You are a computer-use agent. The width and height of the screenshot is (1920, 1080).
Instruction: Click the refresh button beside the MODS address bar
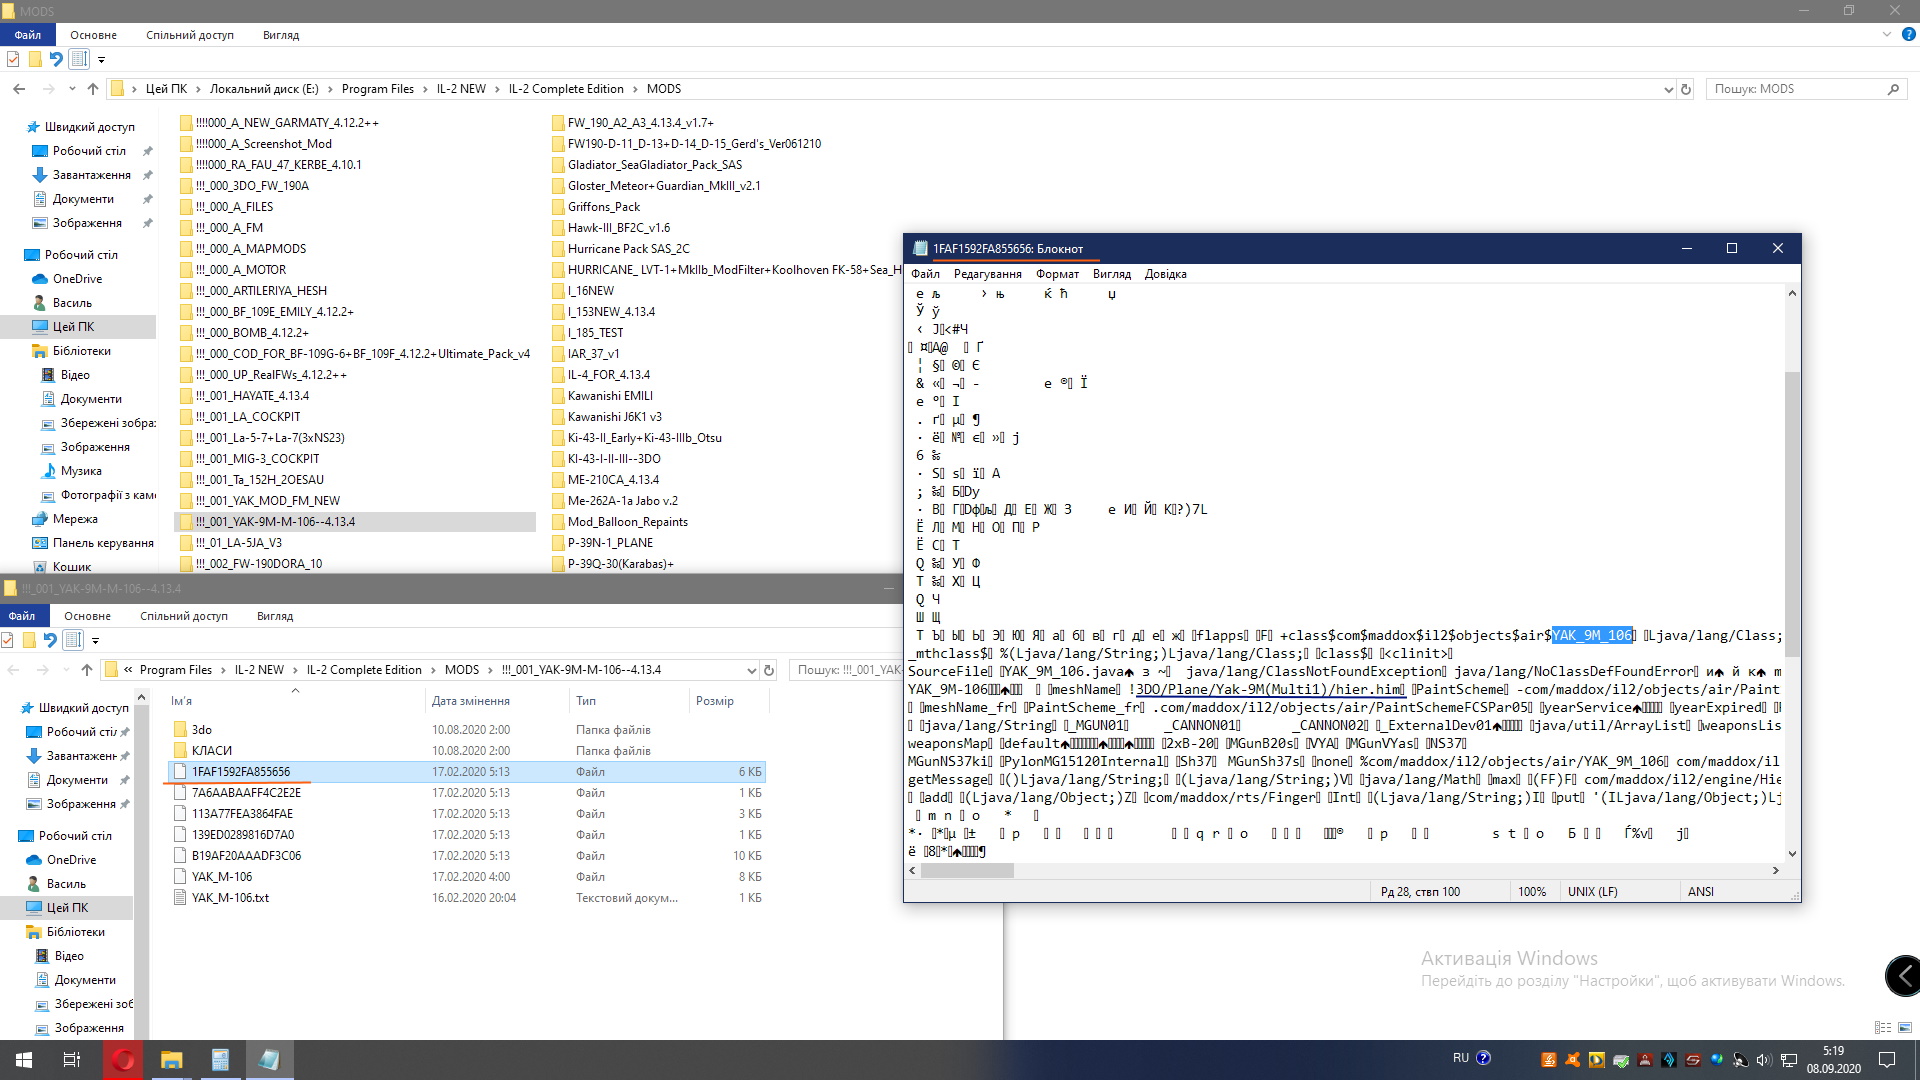[x=1686, y=89]
